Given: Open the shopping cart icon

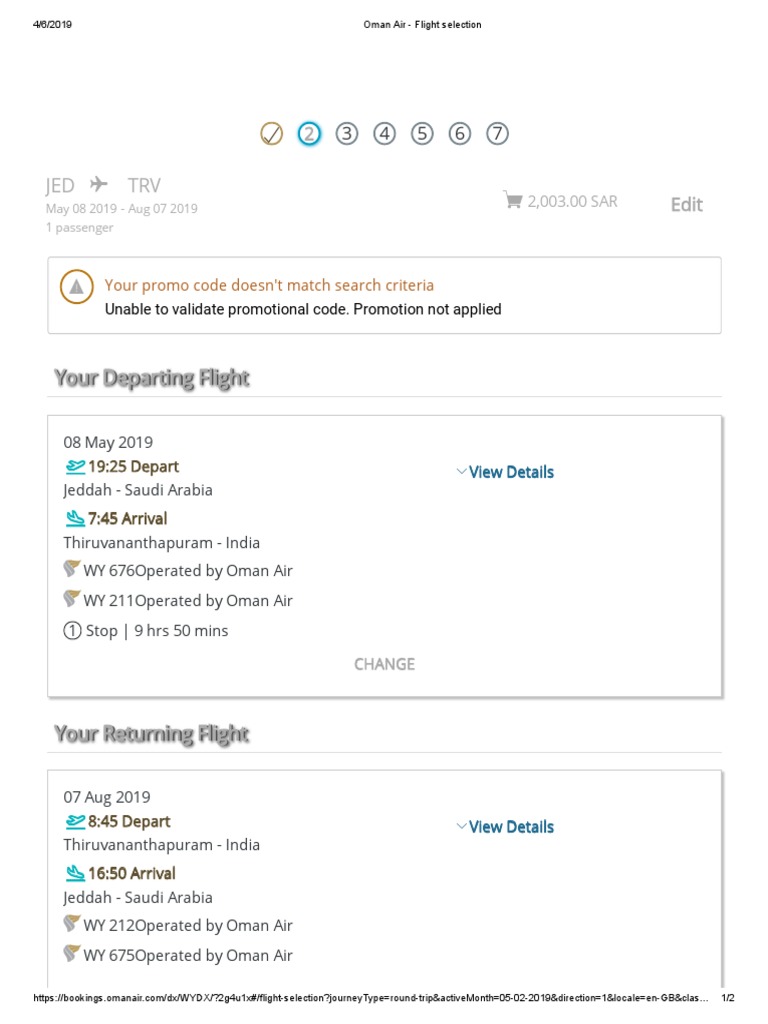Looking at the screenshot, I should pos(513,200).
